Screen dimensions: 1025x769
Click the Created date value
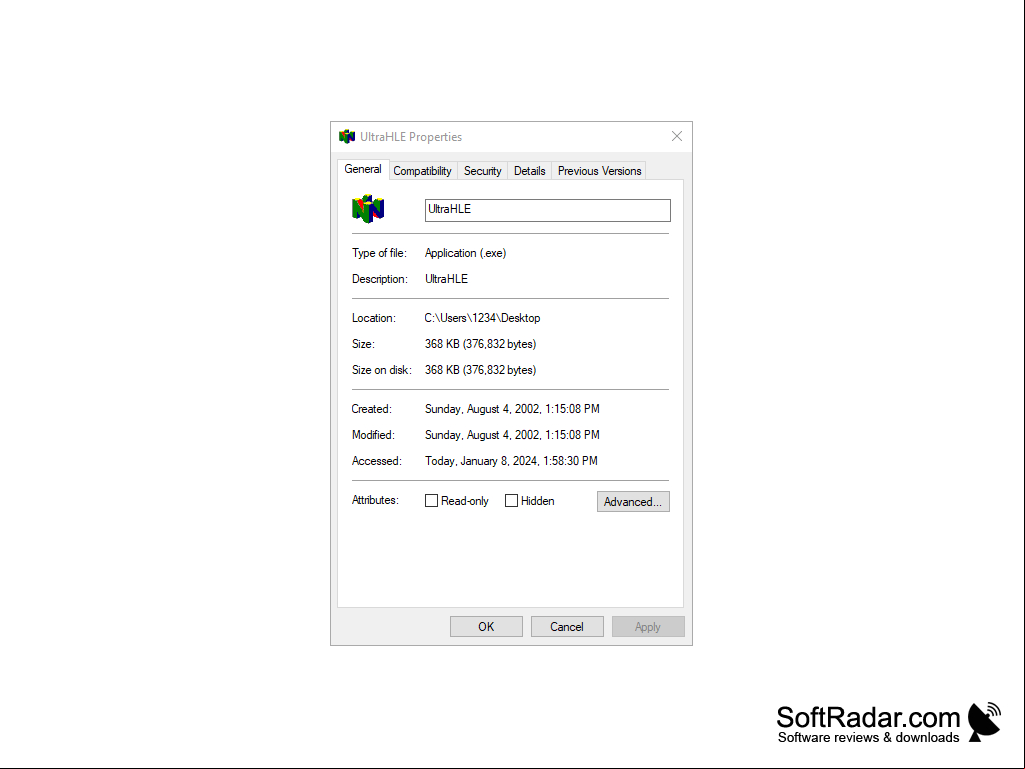coord(512,409)
